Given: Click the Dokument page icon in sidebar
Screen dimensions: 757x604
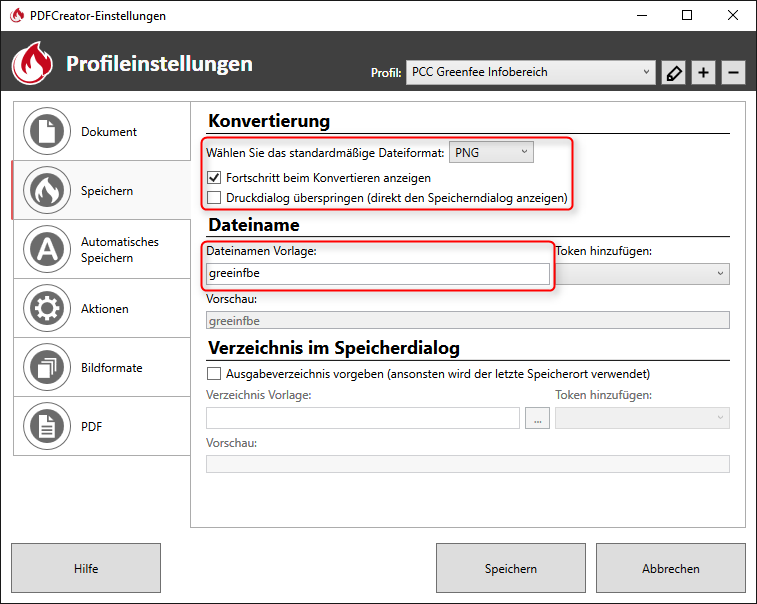Looking at the screenshot, I should 45,132.
